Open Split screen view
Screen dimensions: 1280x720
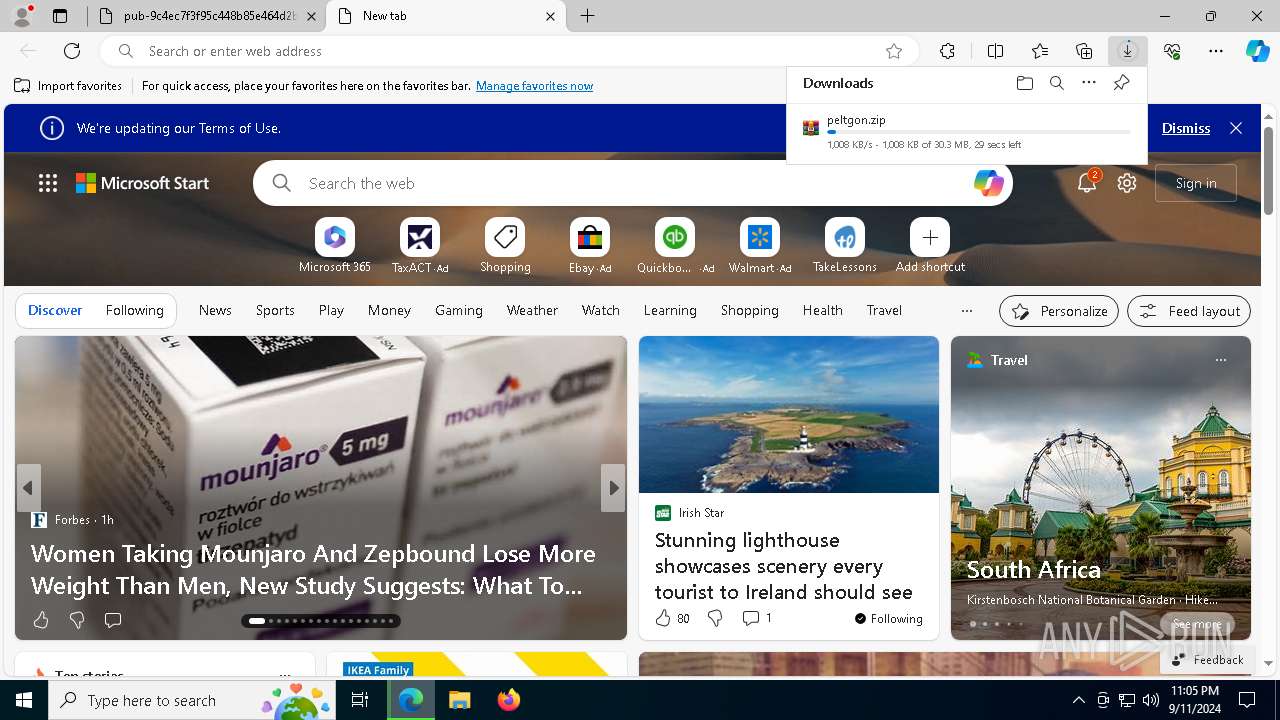coord(995,51)
